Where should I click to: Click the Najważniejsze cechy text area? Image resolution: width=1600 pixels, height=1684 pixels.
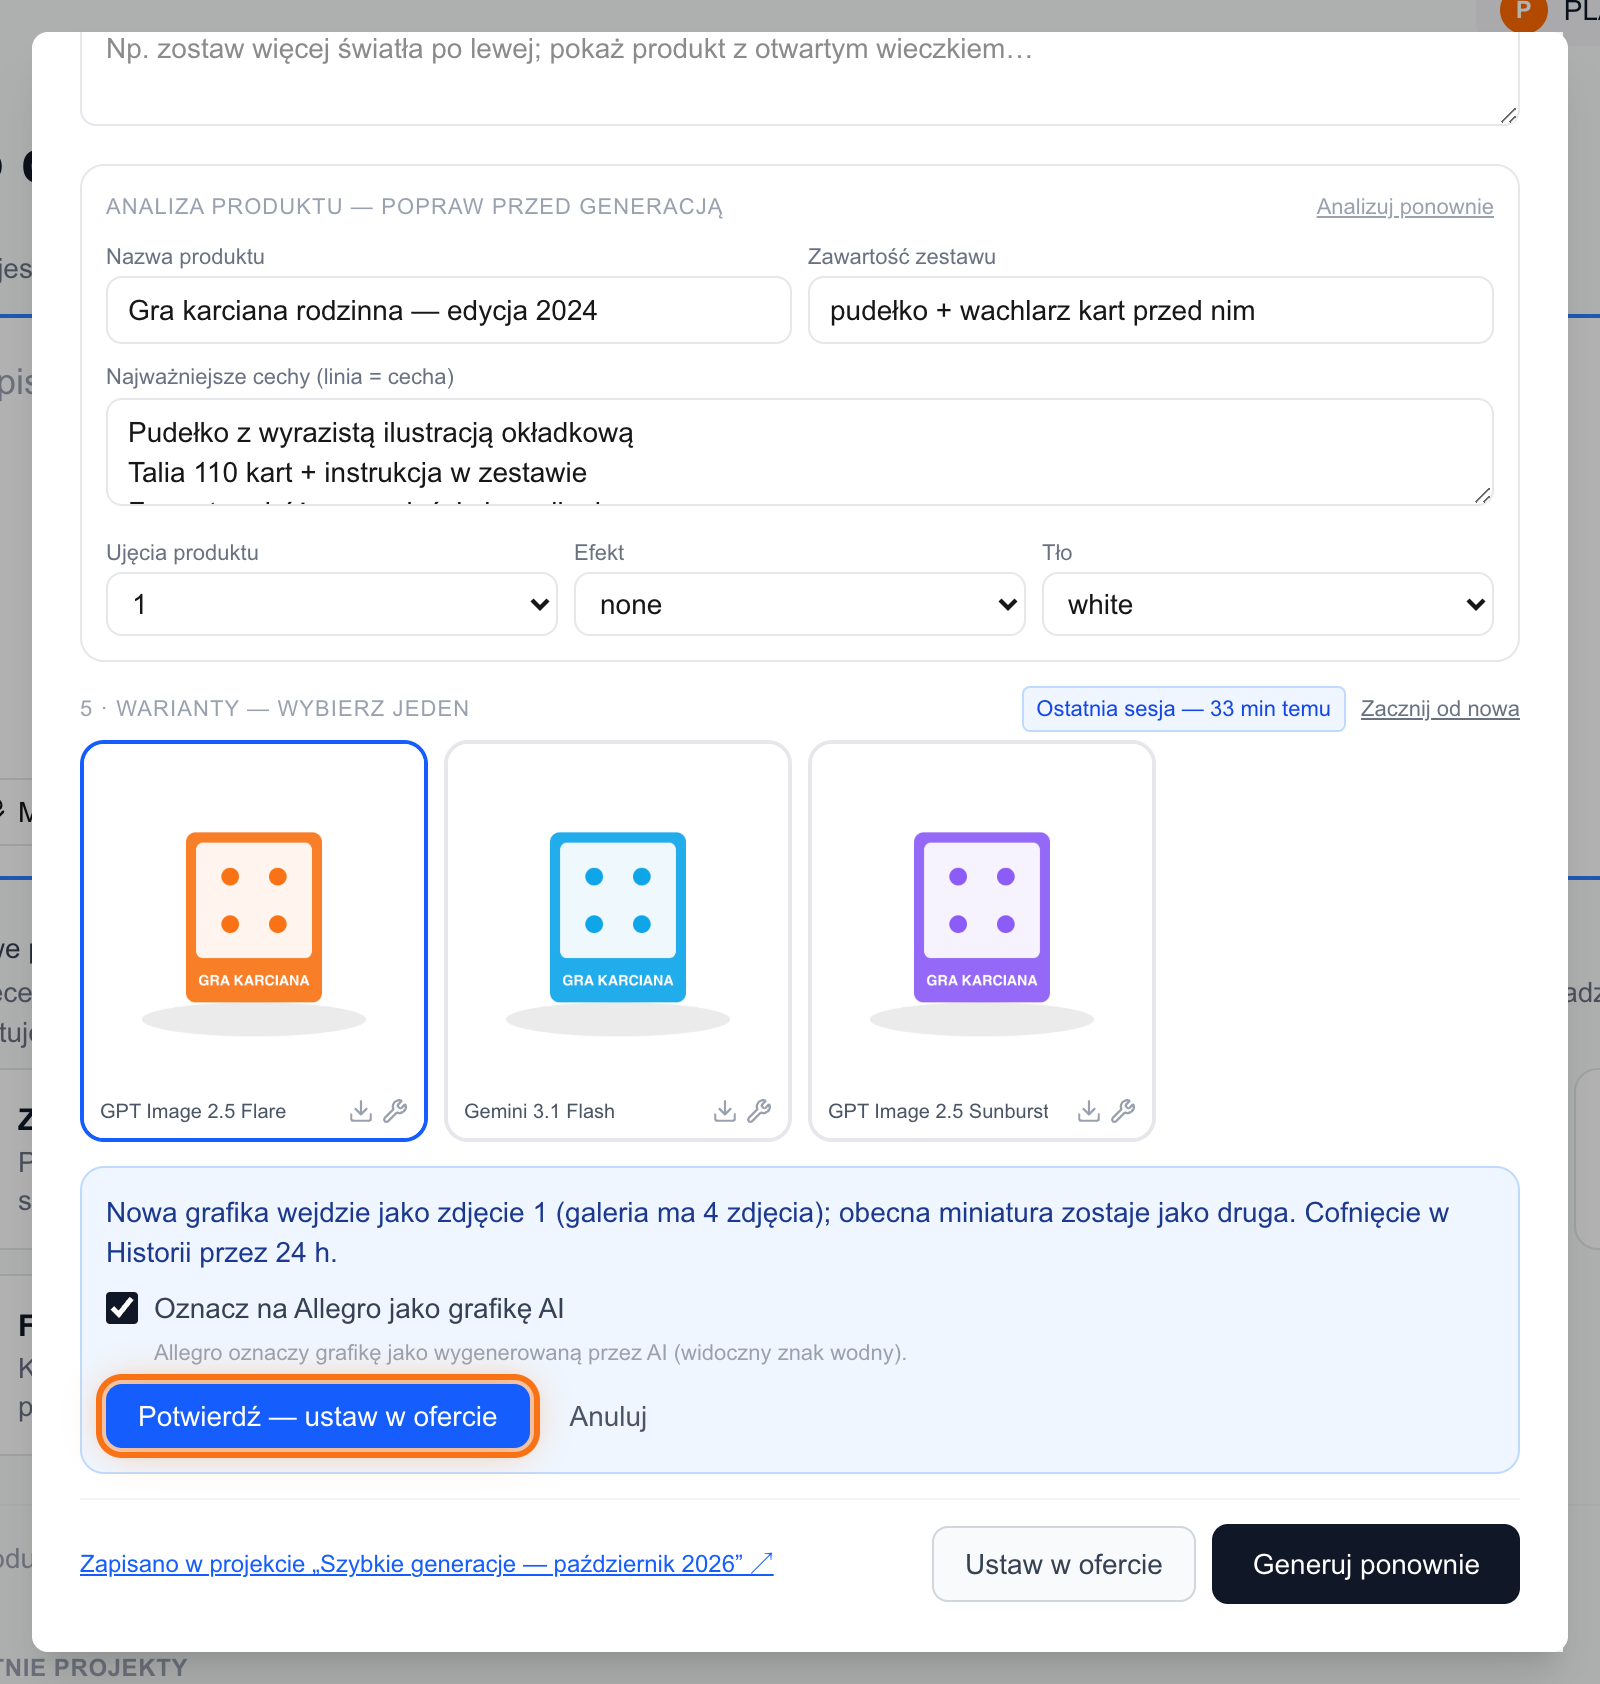800,452
